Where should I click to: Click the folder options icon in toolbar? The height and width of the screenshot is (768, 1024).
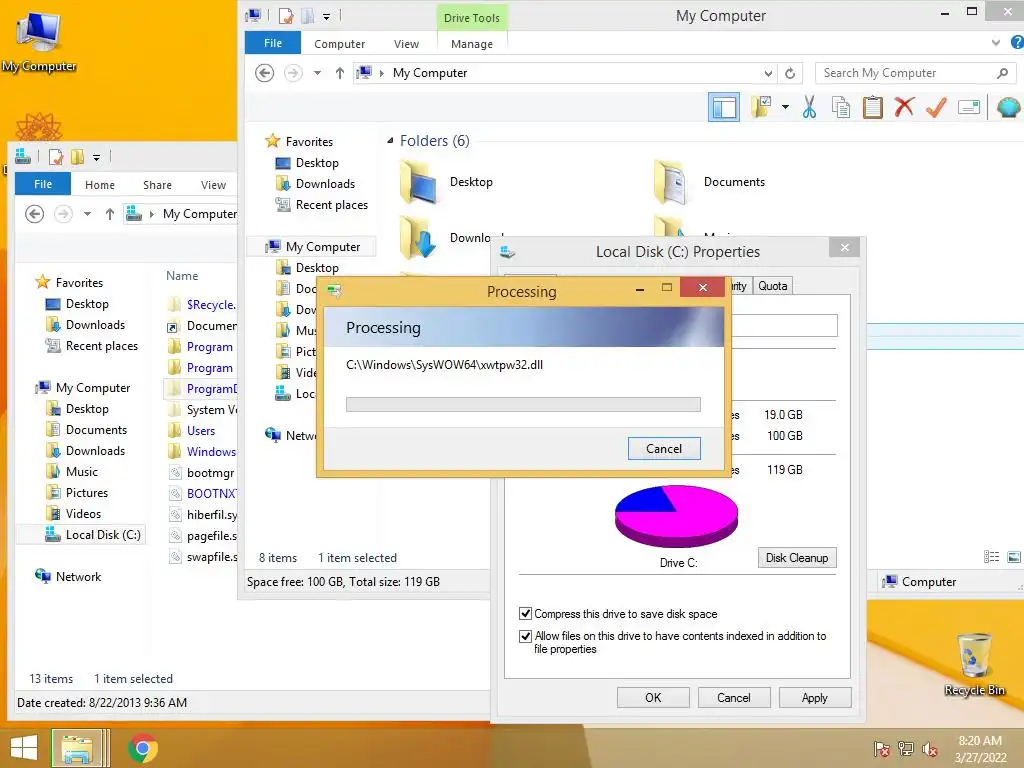761,107
